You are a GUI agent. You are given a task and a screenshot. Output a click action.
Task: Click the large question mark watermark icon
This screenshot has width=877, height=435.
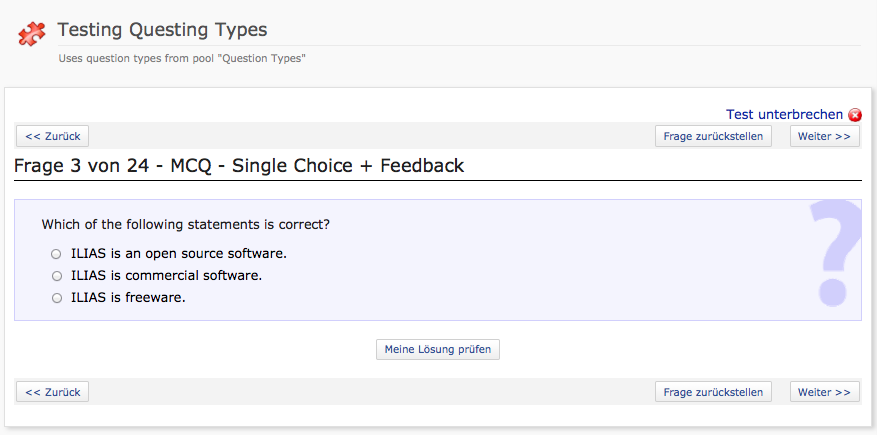pyautogui.click(x=834, y=252)
